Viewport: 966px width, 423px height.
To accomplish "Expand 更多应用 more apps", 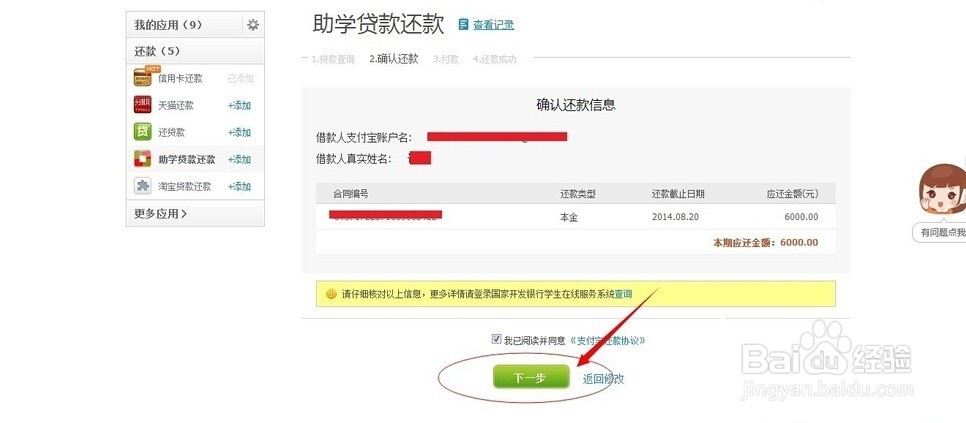I will click(x=161, y=214).
